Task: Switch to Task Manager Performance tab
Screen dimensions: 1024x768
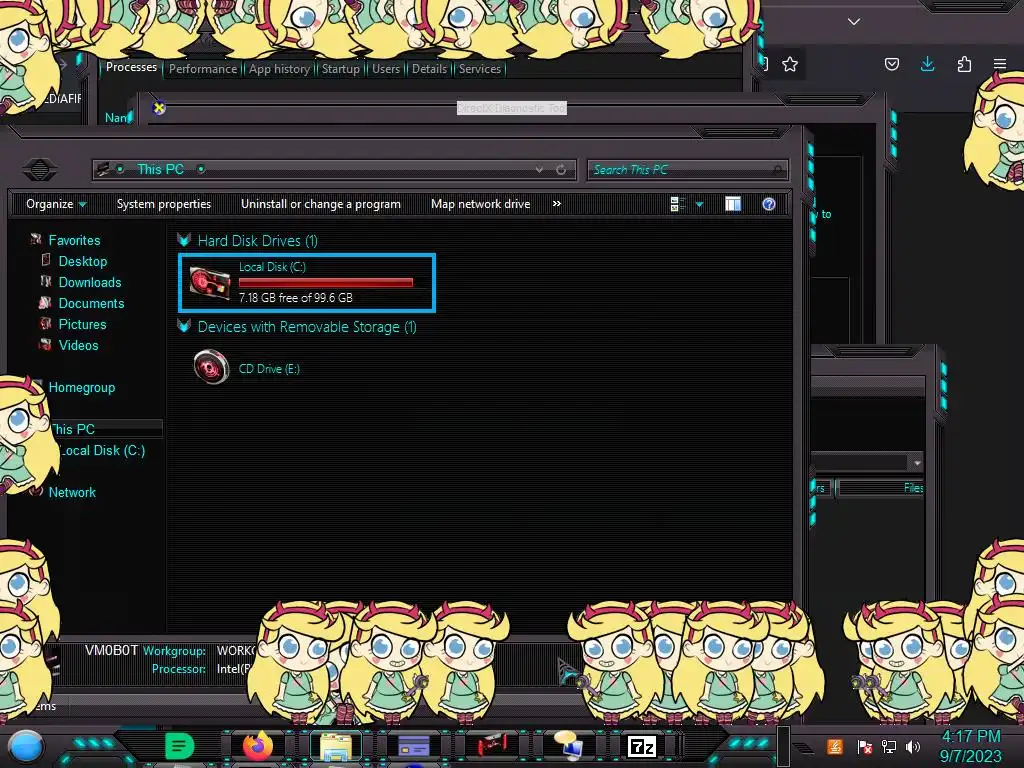Action: point(203,69)
